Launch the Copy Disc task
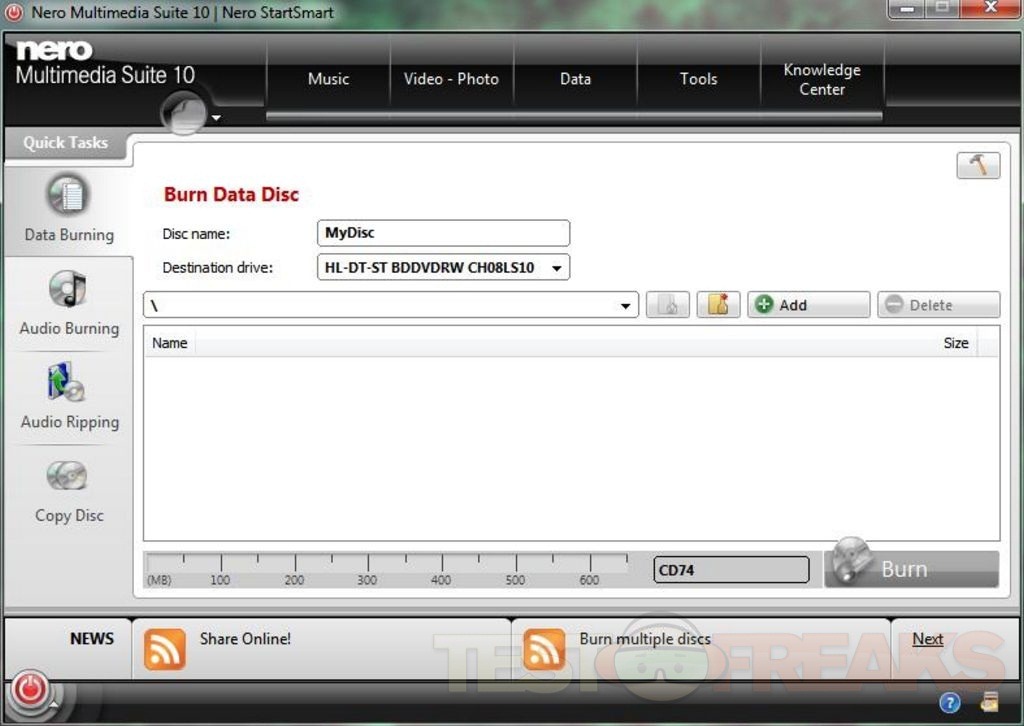The height and width of the screenshot is (726, 1024). click(x=68, y=477)
